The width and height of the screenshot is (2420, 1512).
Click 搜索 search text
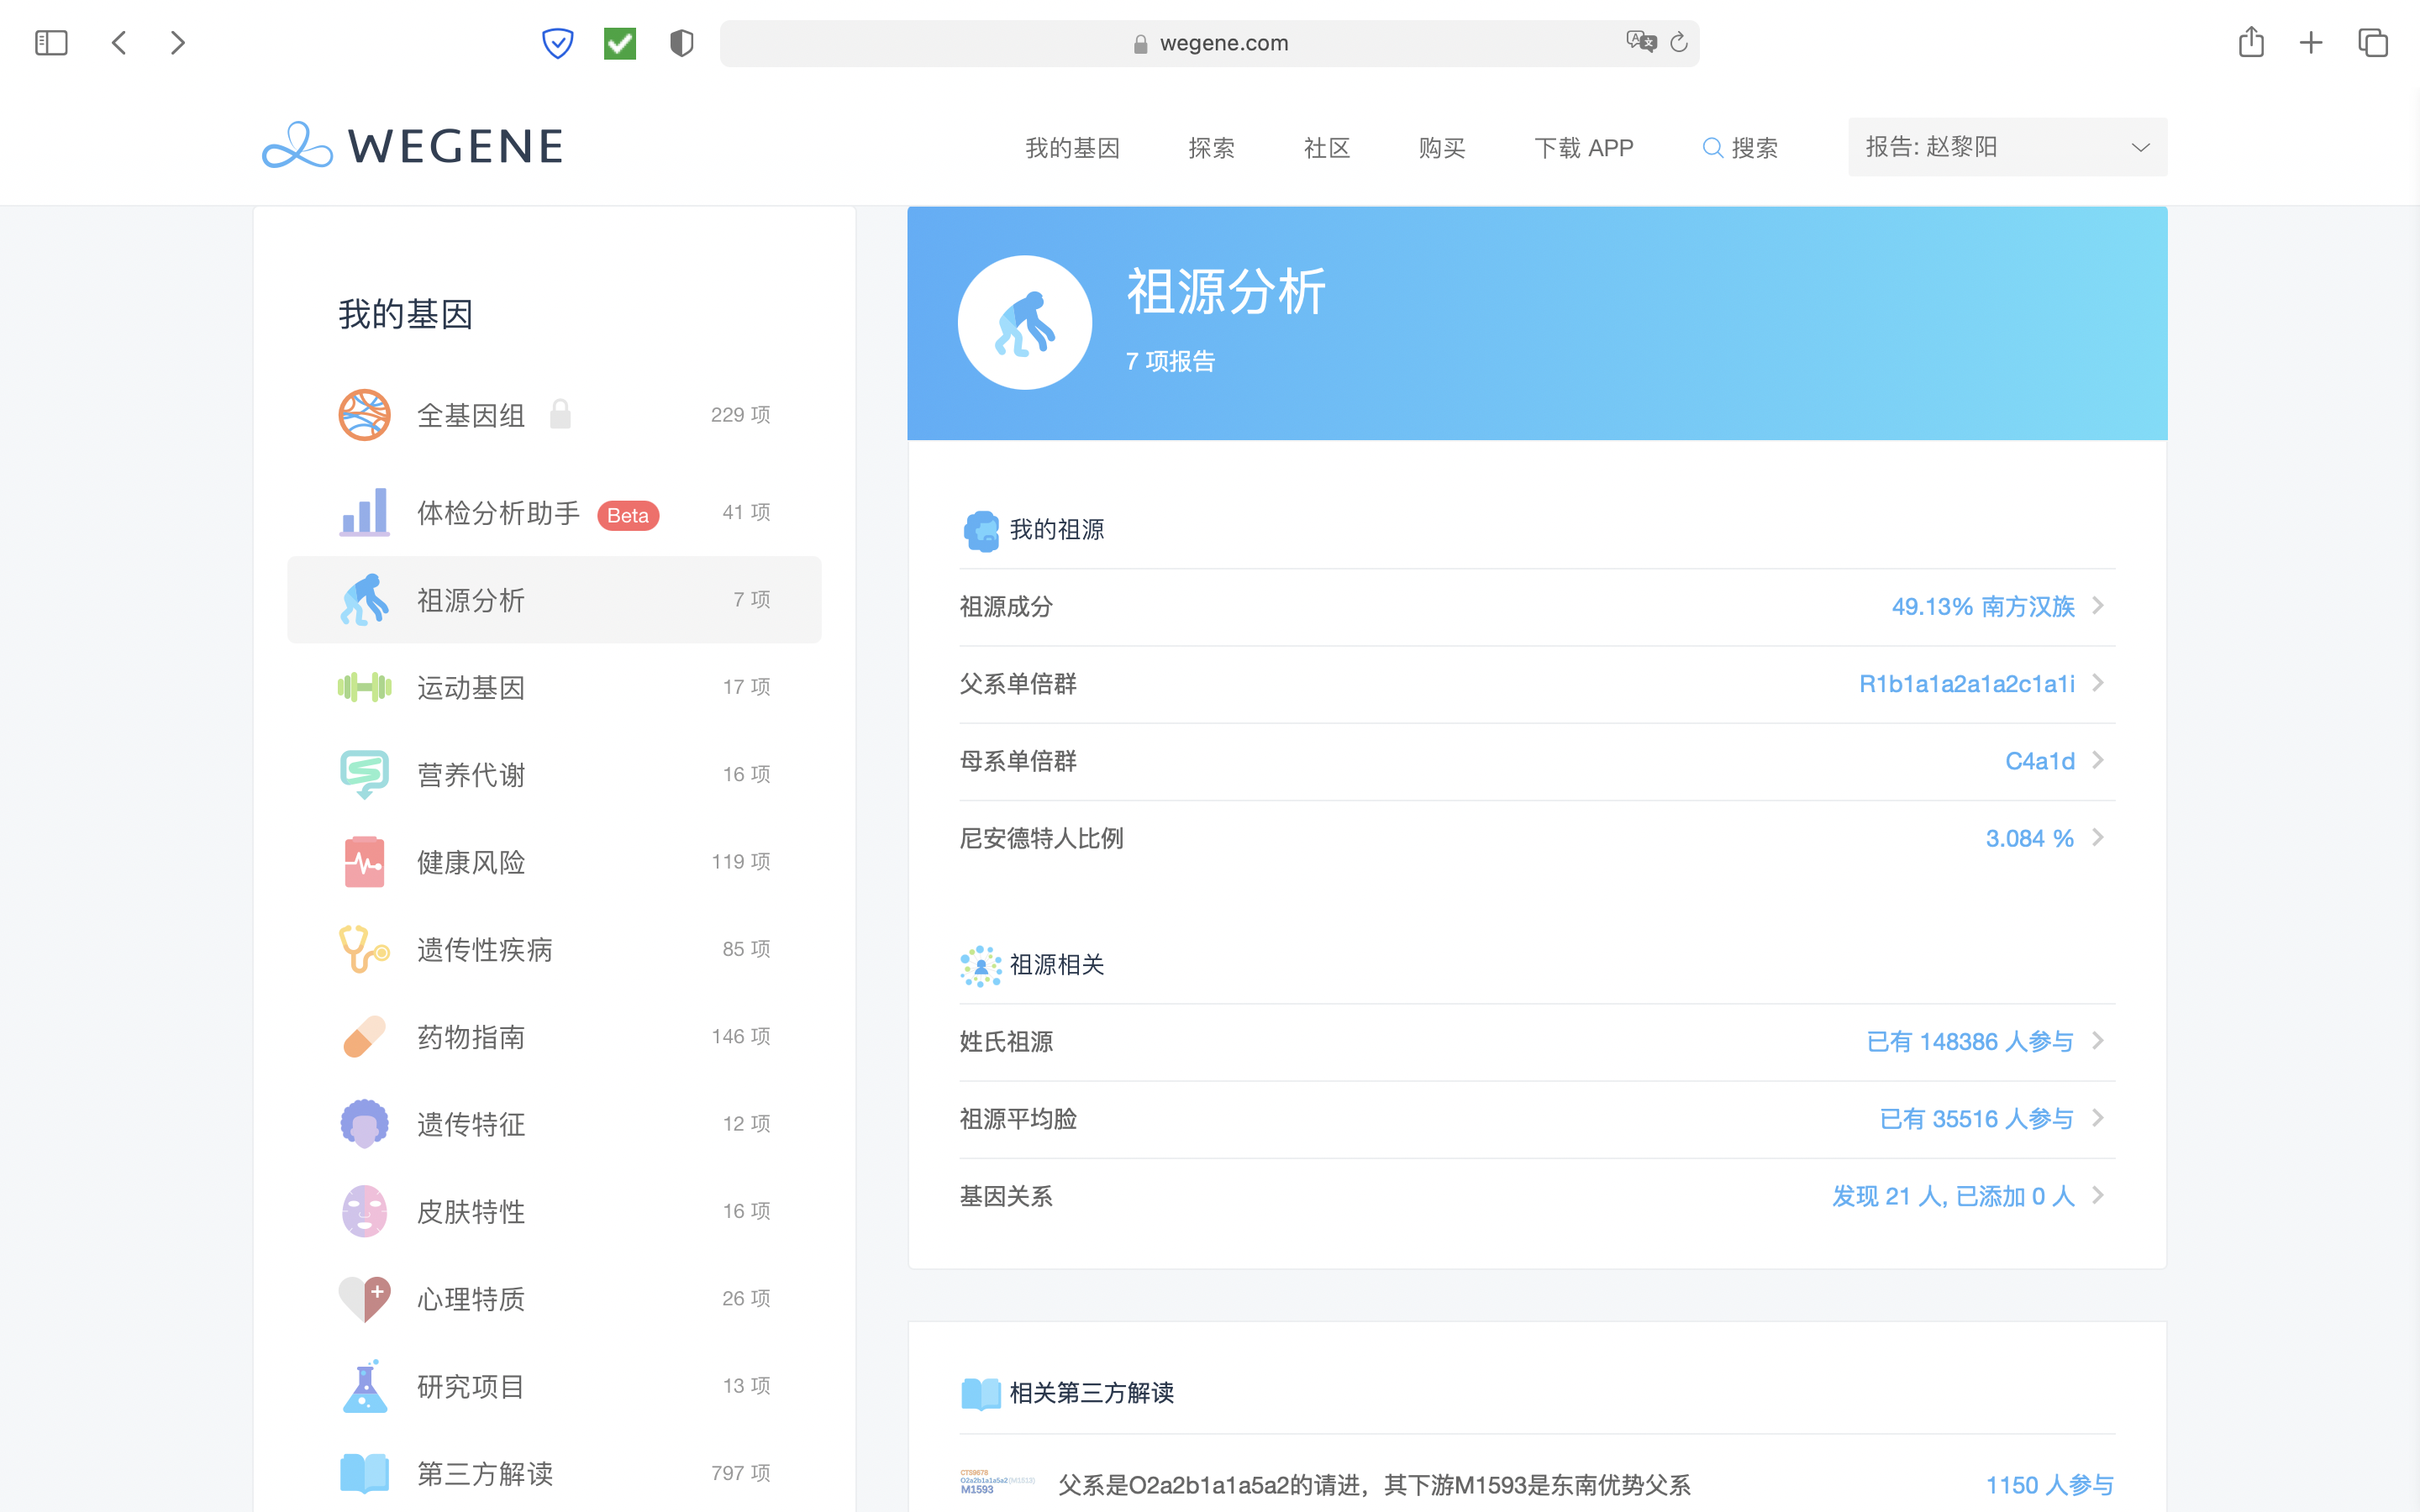point(1755,148)
